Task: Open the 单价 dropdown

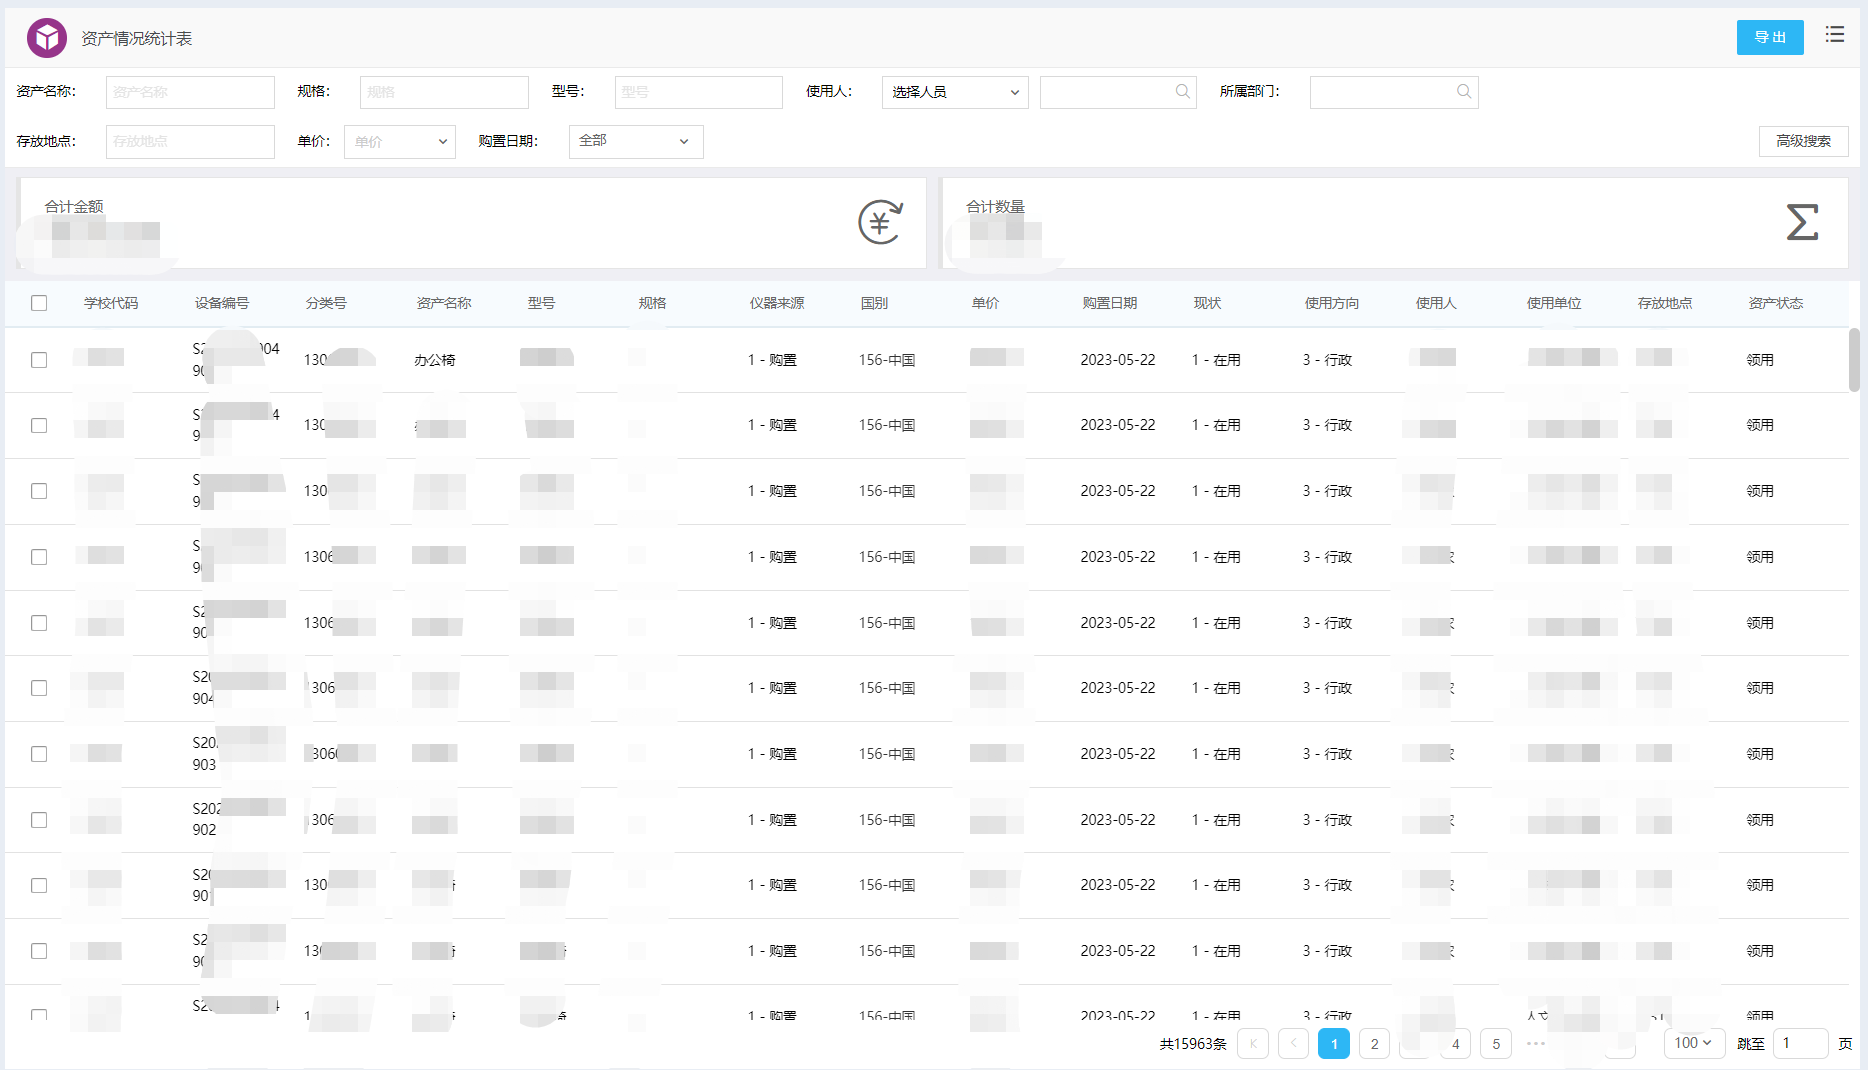Action: [400, 142]
